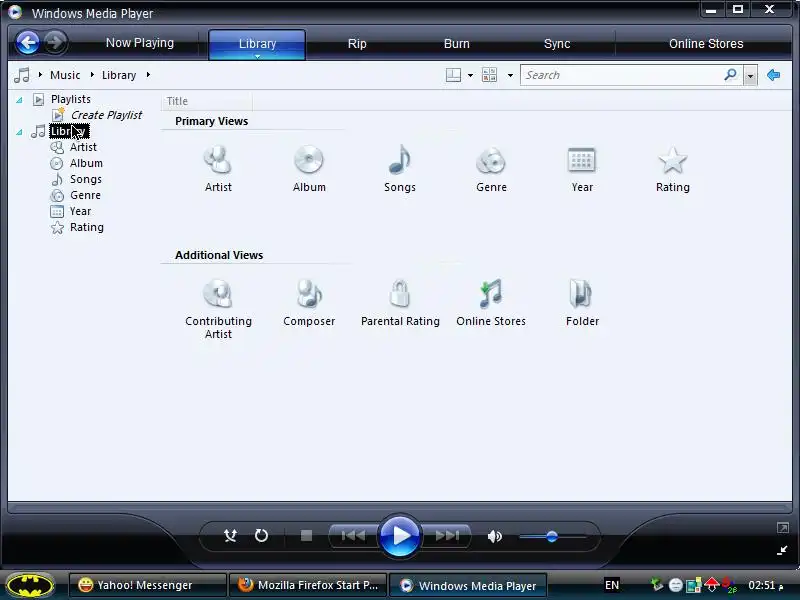Viewport: 800px width, 600px height.
Task: Click the search magnifier icon
Action: pos(731,75)
